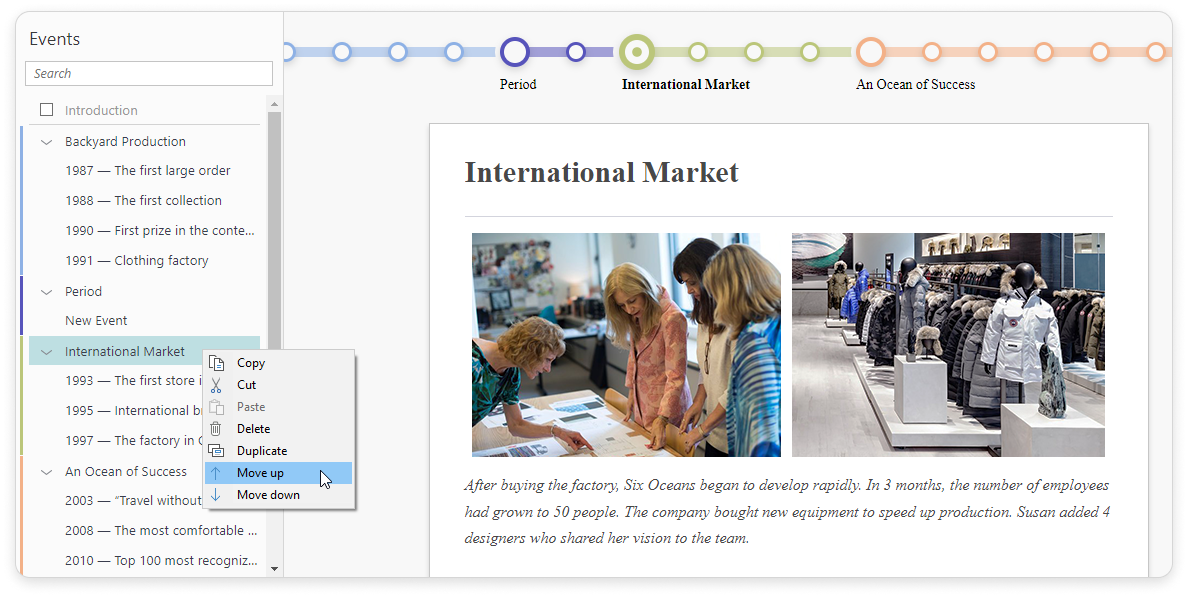1188x597 pixels.
Task: Click the Search events input field
Action: [x=148, y=73]
